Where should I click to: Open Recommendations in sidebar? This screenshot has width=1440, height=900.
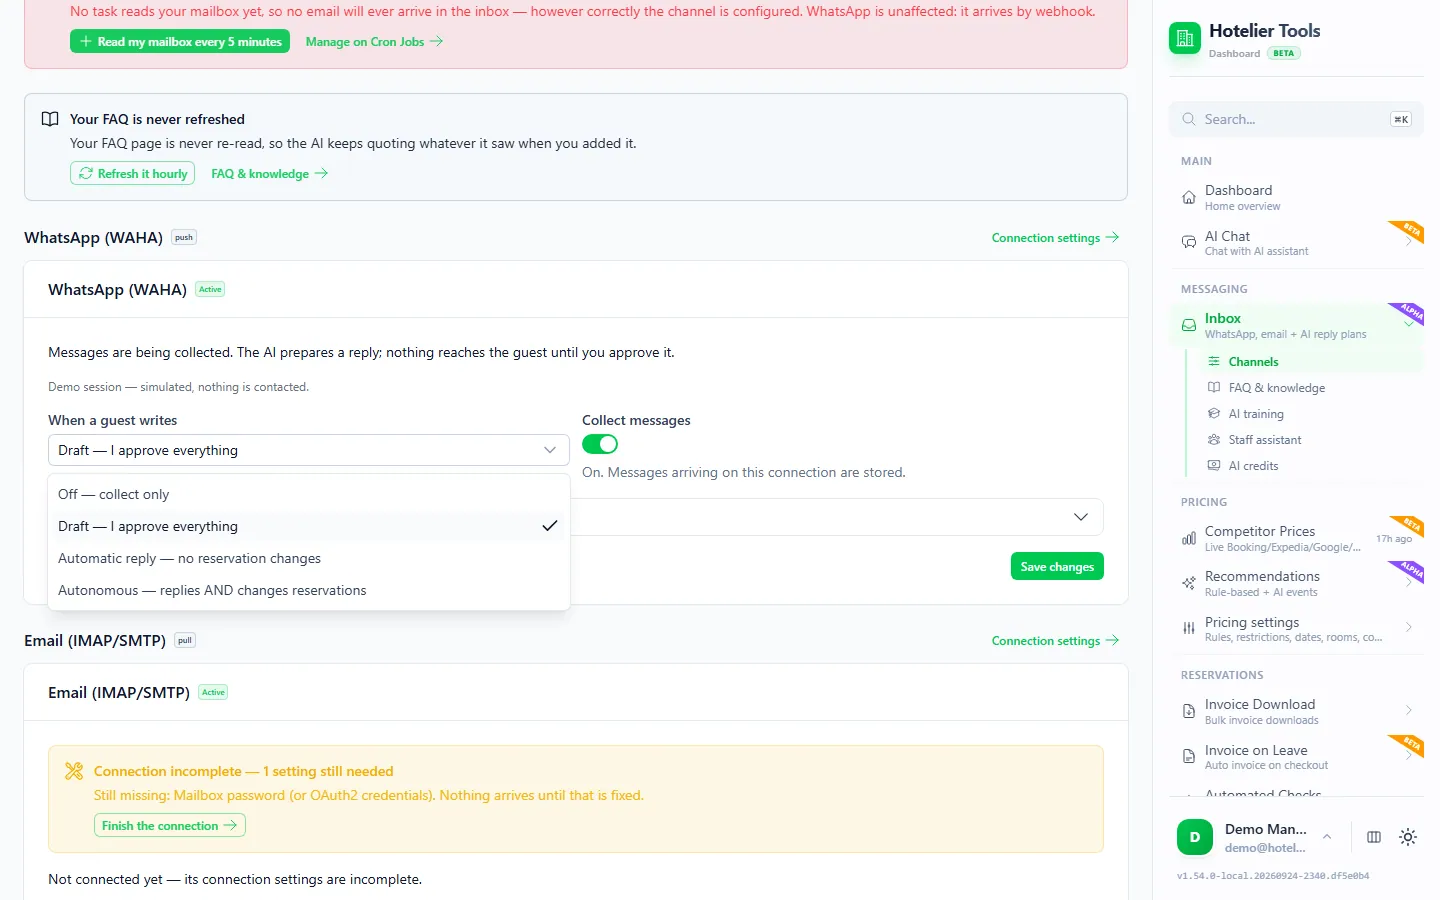(x=1296, y=583)
